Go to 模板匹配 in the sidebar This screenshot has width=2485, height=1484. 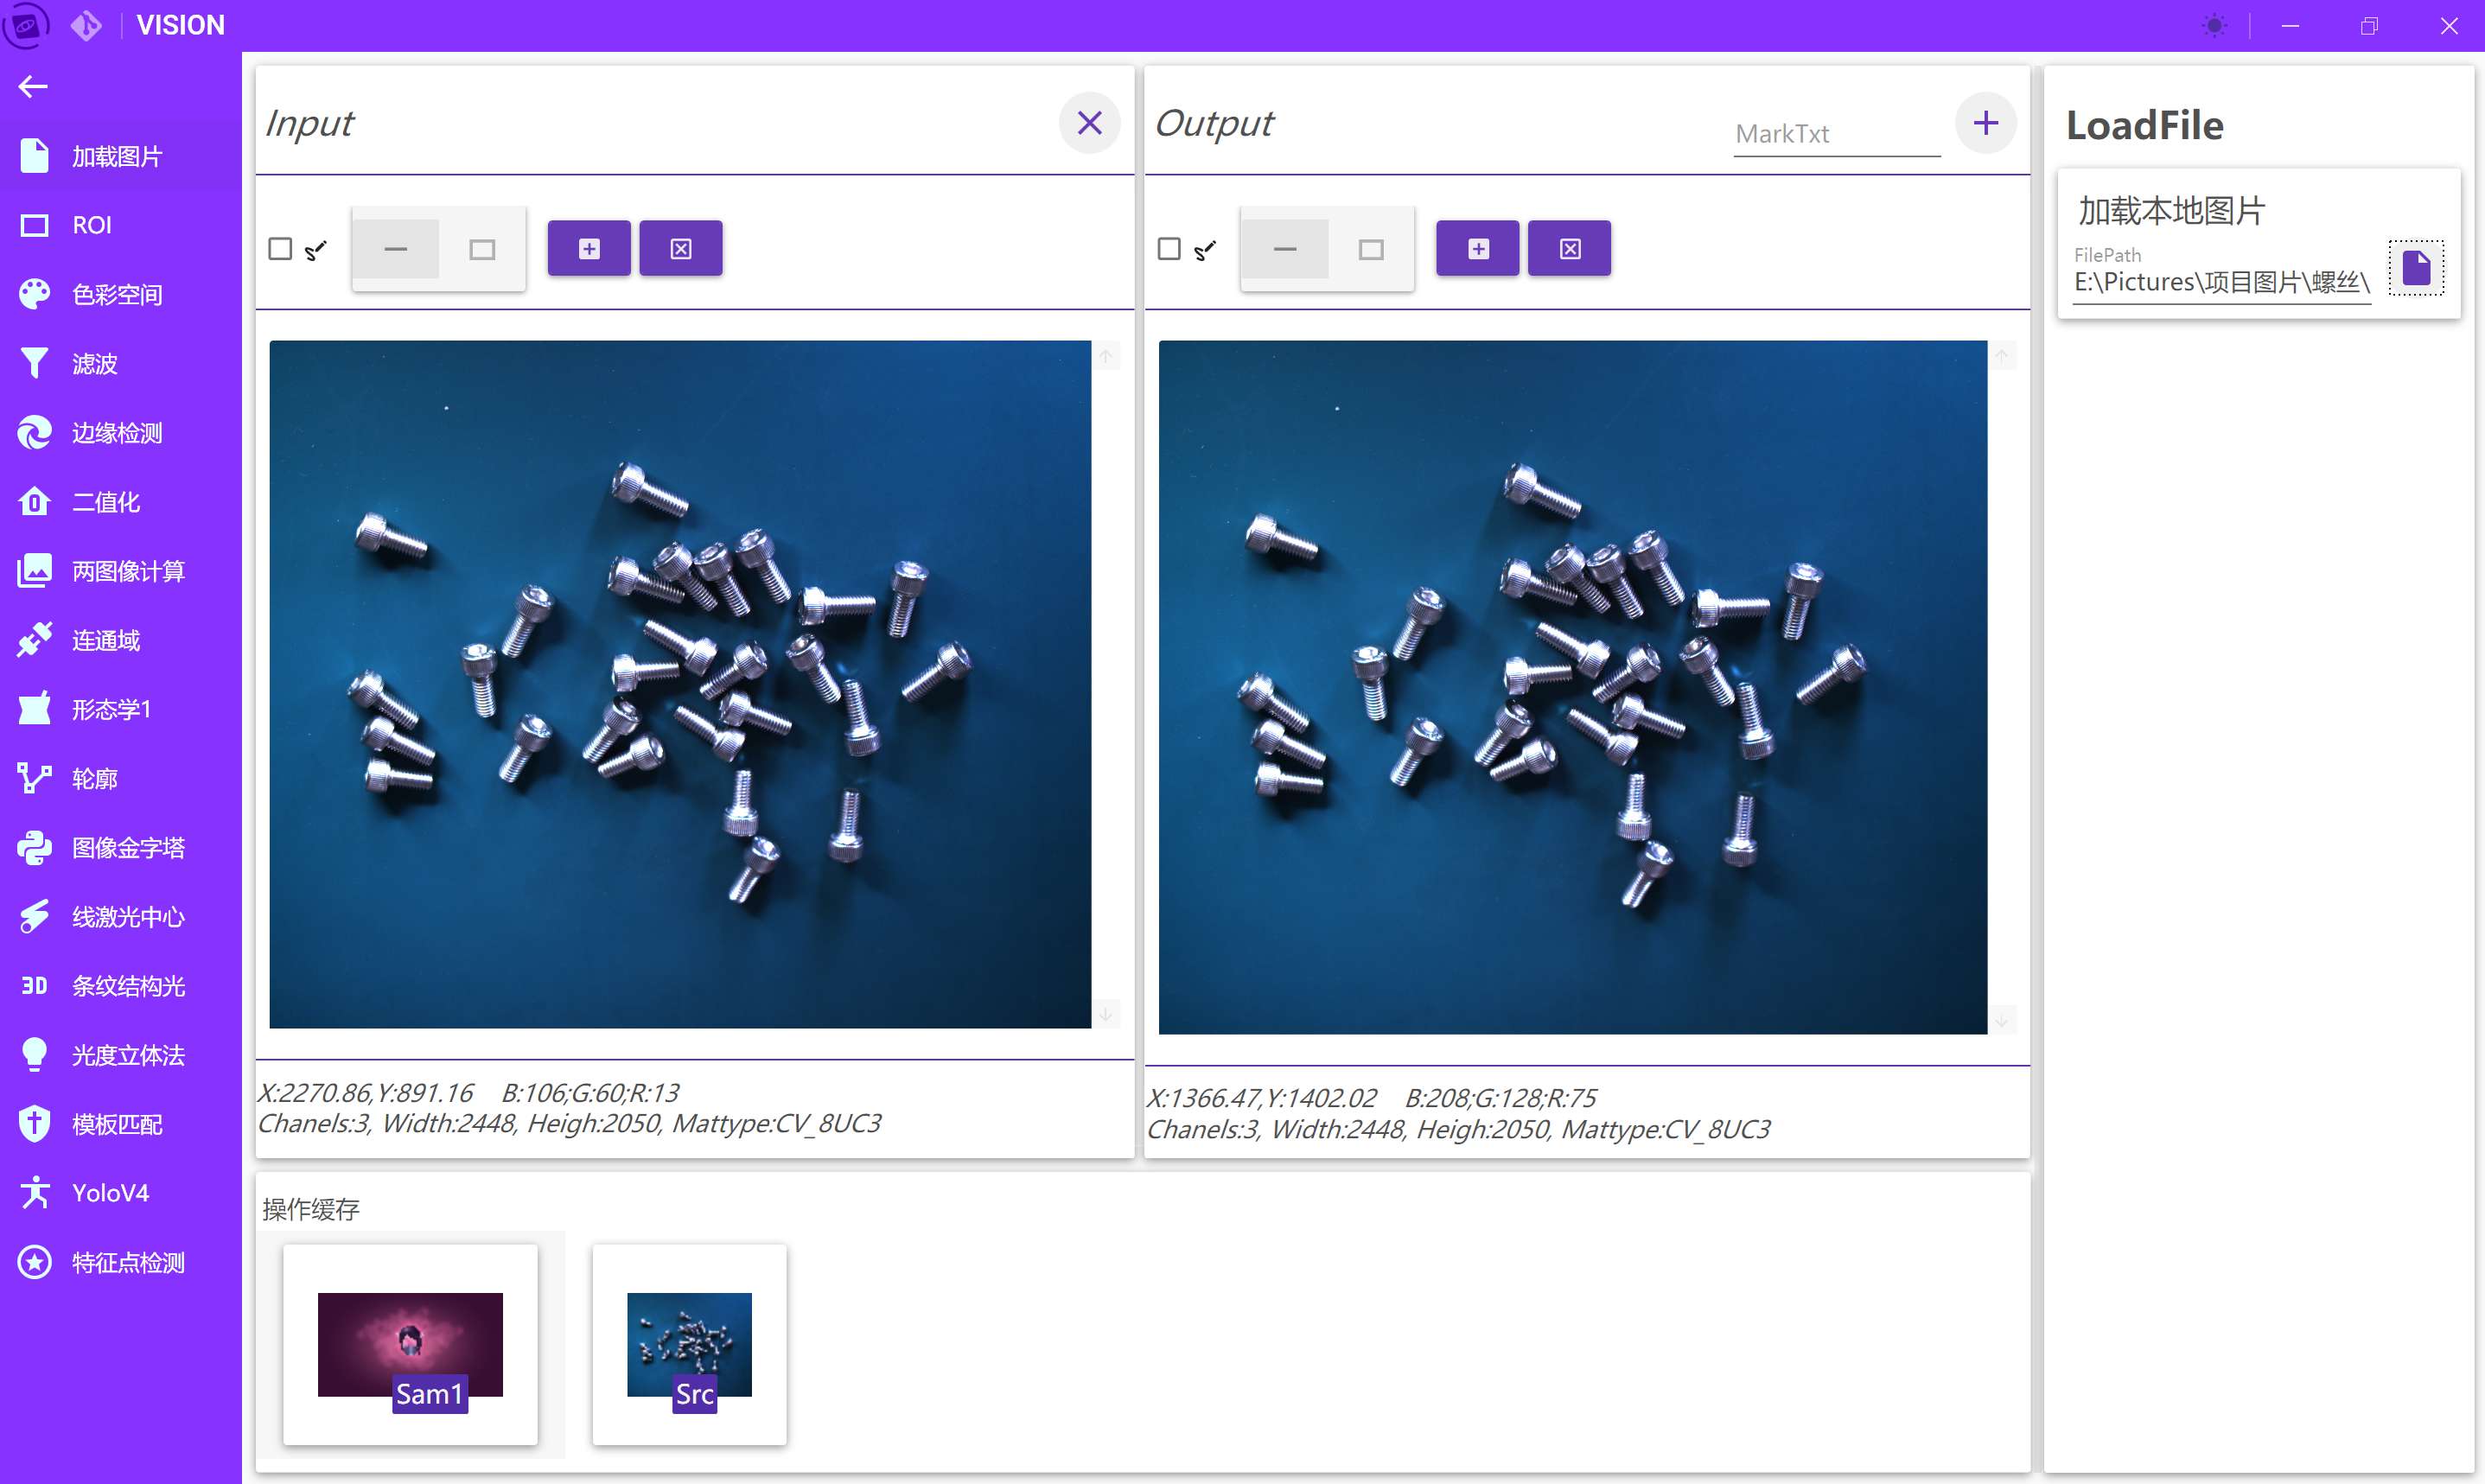(x=117, y=1124)
